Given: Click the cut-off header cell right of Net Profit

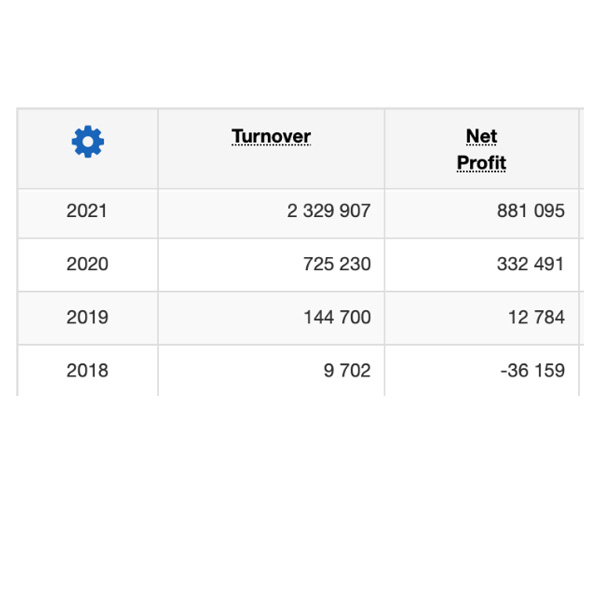Looking at the screenshot, I should click(x=582, y=148).
